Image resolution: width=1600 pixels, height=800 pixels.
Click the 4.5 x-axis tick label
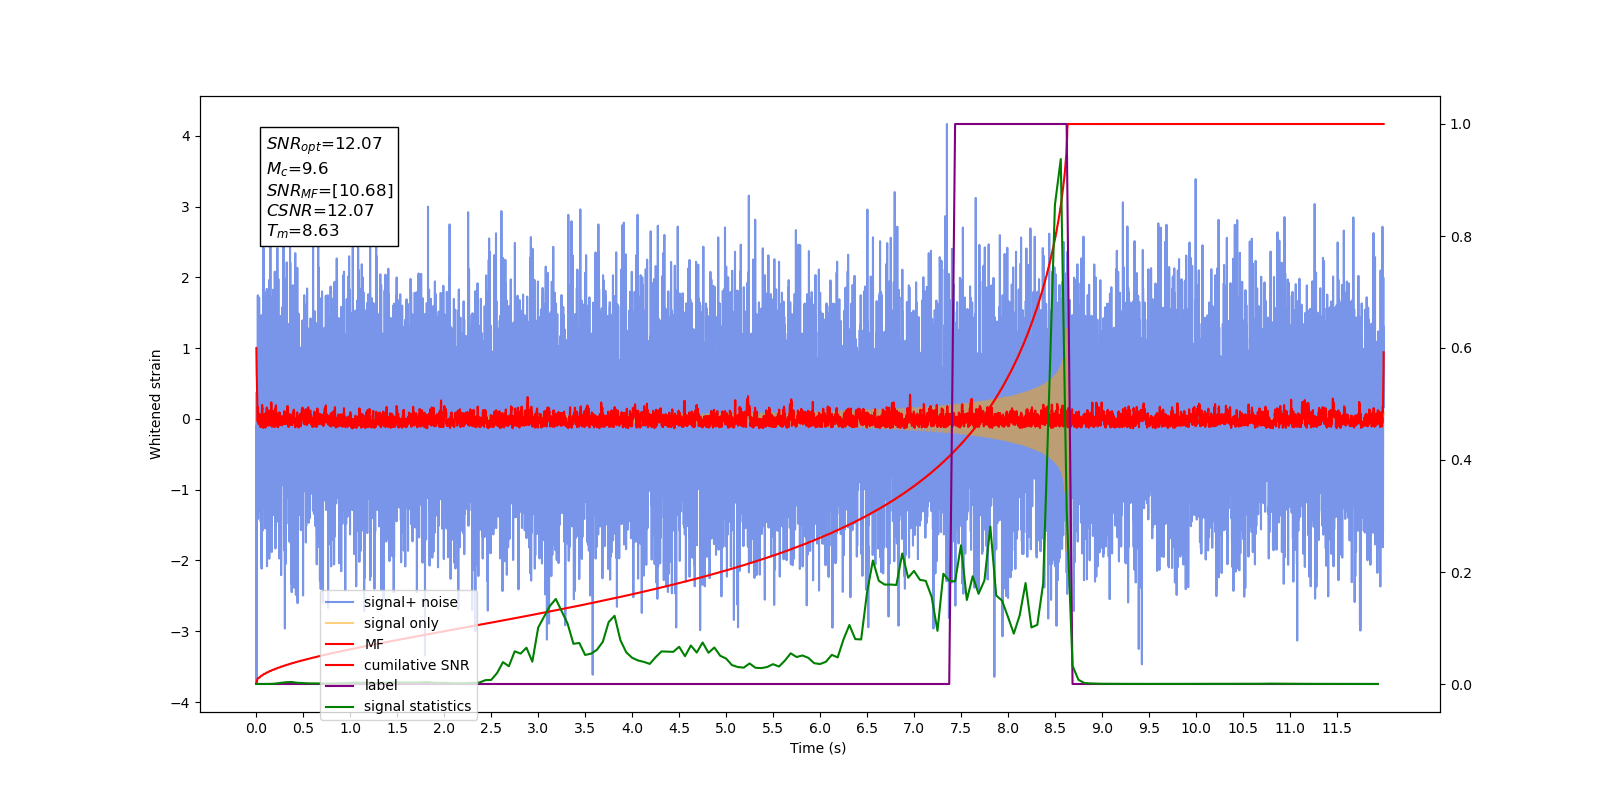[x=679, y=728]
